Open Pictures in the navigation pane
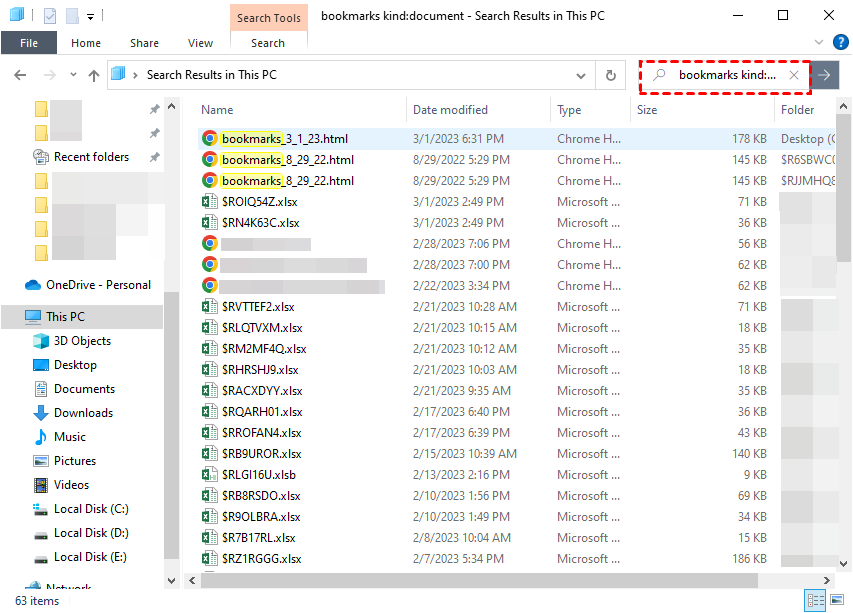 (x=75, y=461)
